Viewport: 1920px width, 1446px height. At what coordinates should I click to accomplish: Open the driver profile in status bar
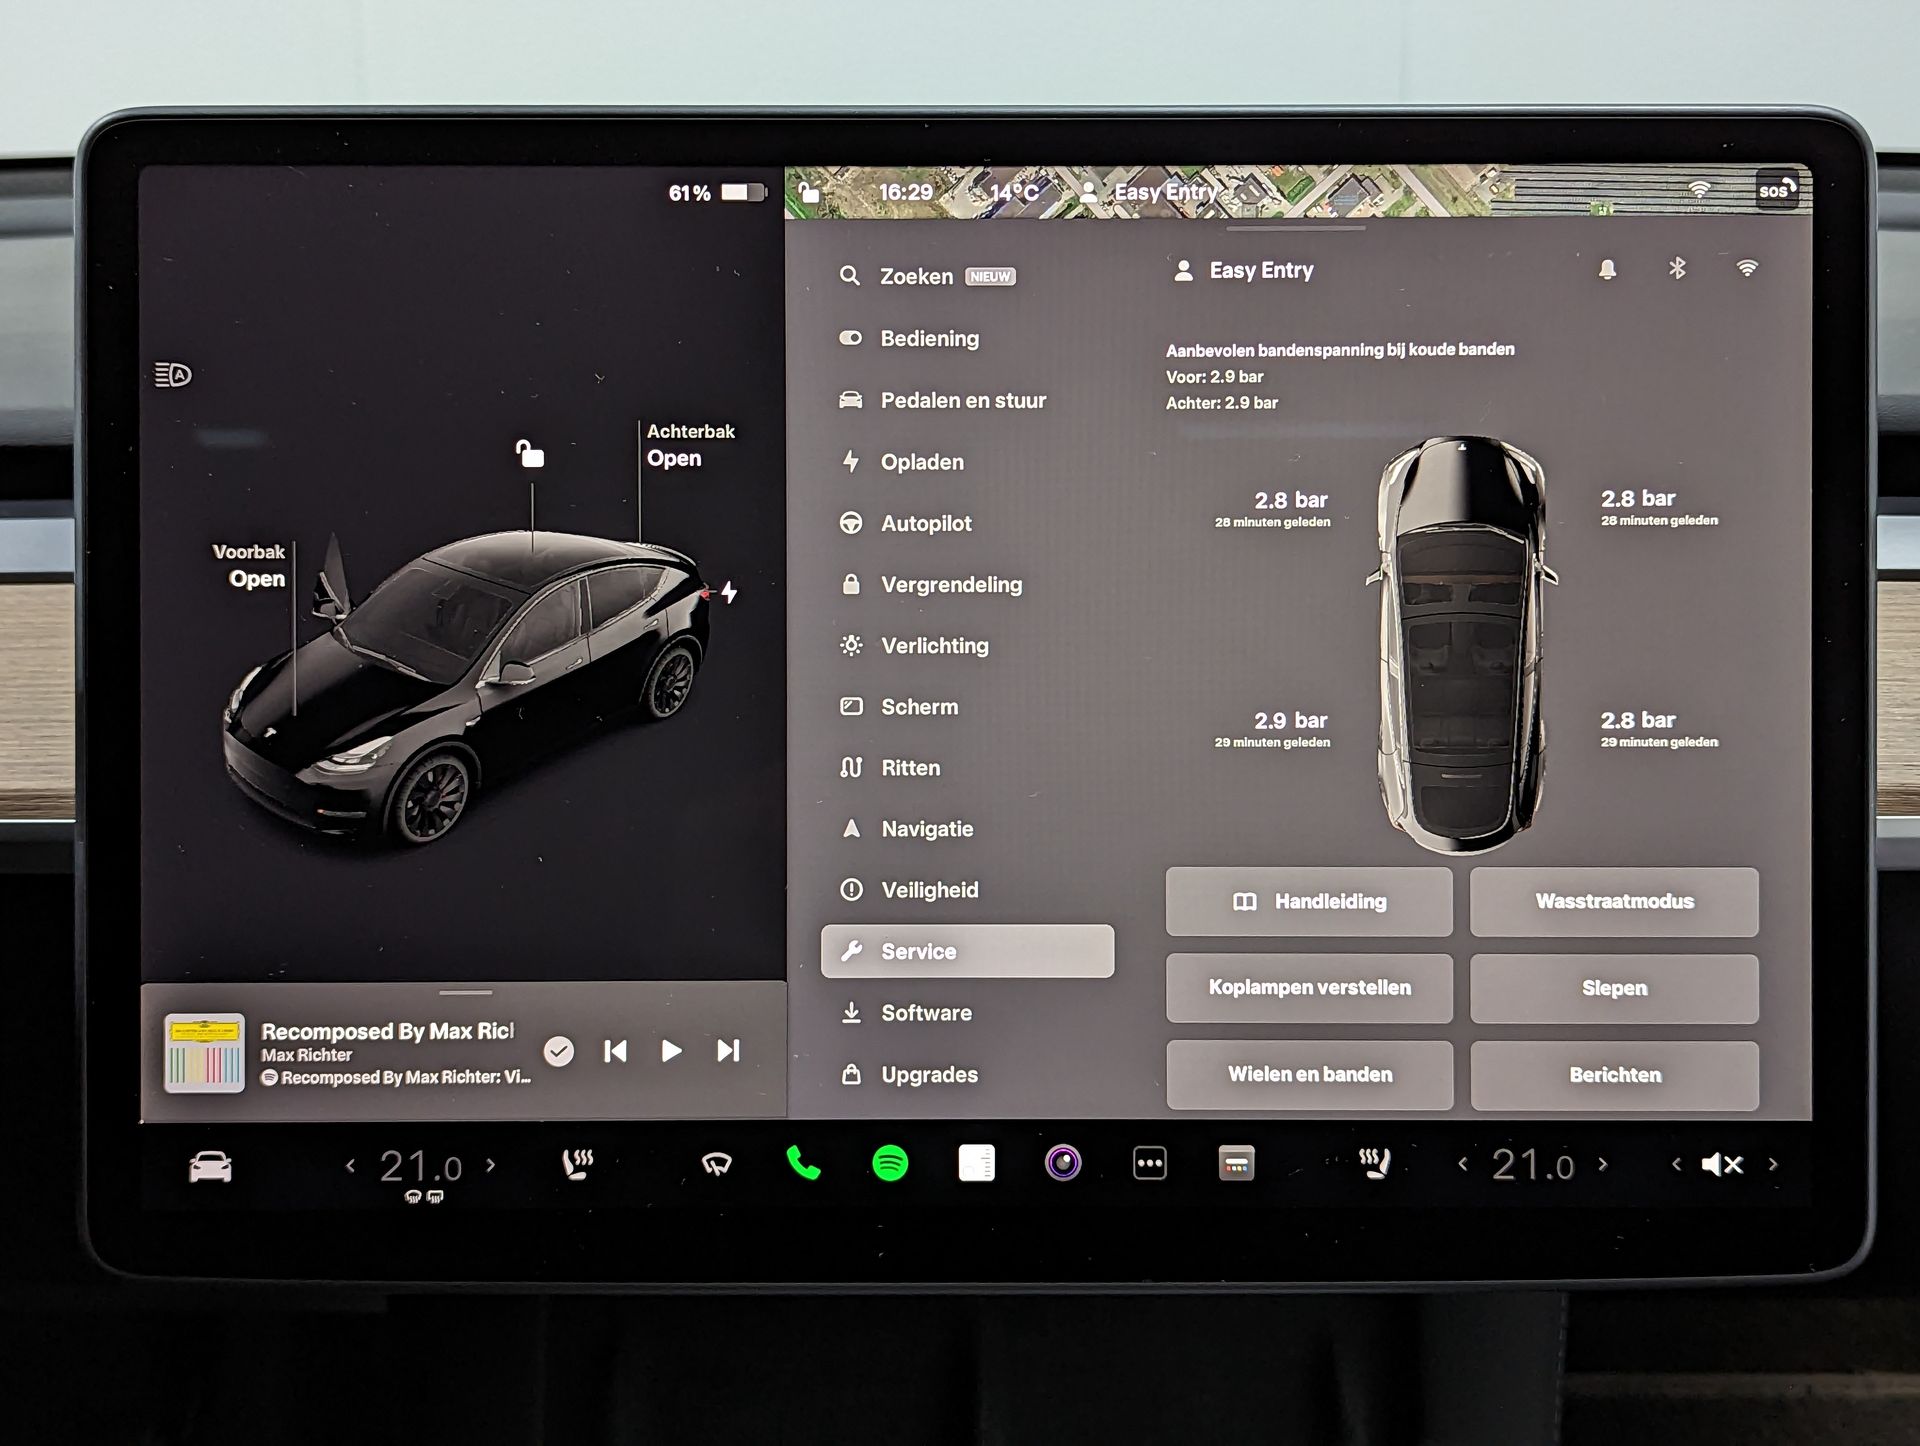[1148, 192]
